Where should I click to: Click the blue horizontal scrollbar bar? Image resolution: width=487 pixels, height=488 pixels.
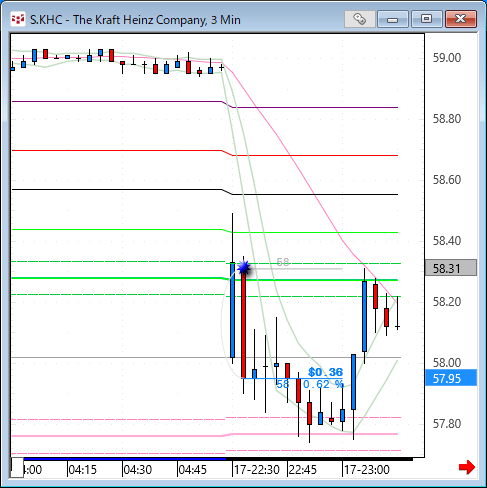[x=125, y=459]
